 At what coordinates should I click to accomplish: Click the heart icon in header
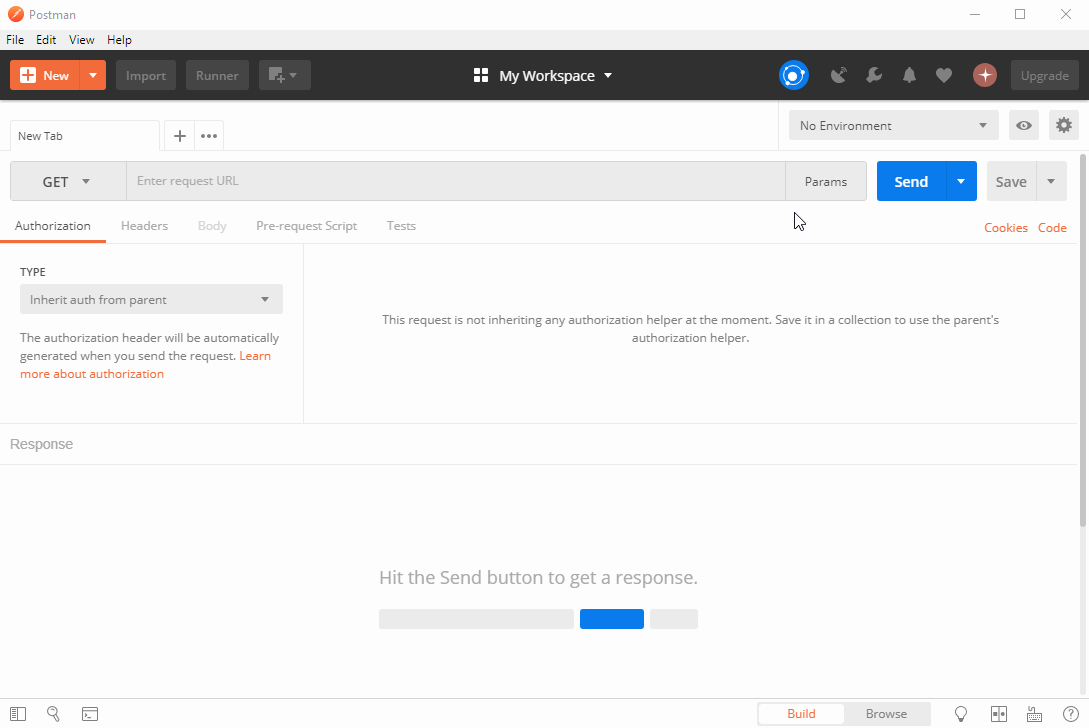(944, 75)
